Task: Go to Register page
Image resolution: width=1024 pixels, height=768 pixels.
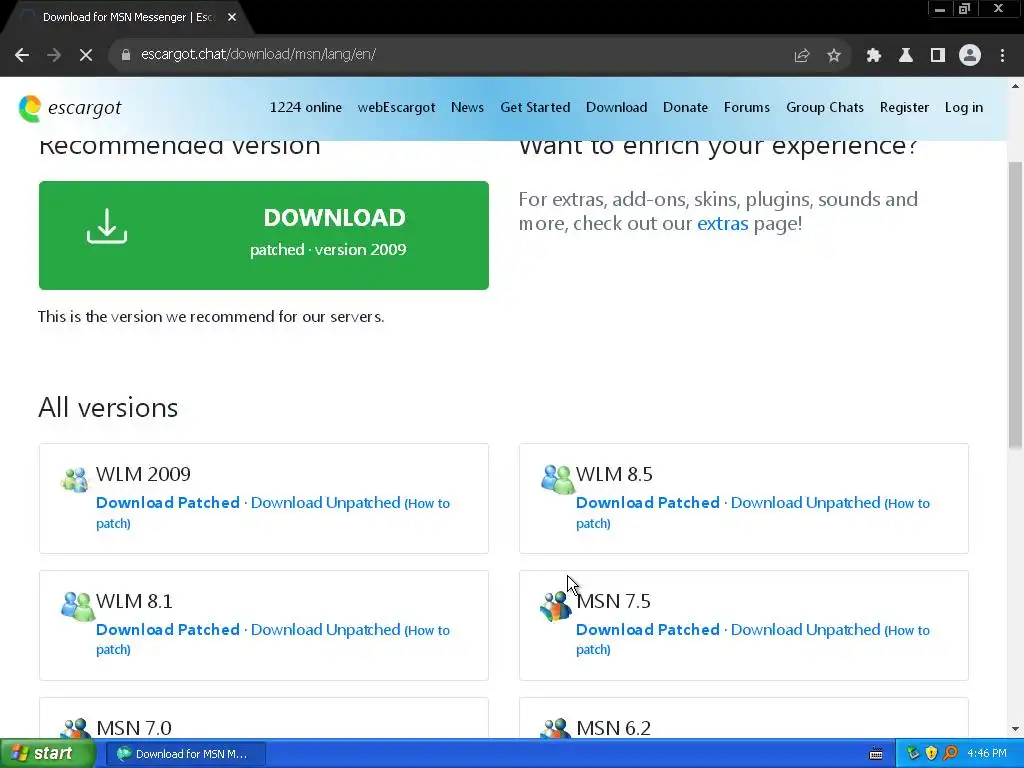Action: [x=904, y=108]
